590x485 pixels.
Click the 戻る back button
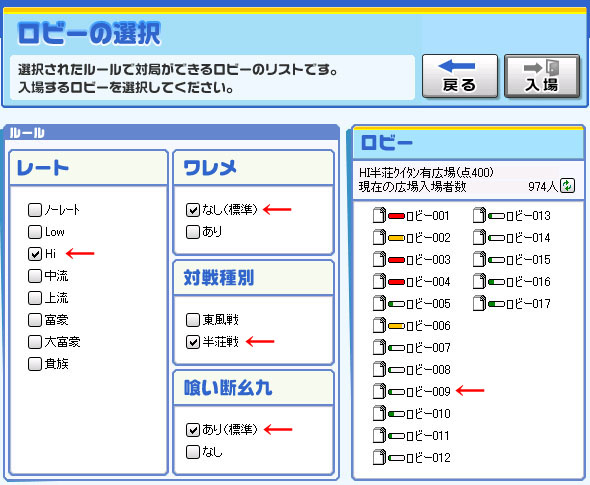pyautogui.click(x=460, y=76)
